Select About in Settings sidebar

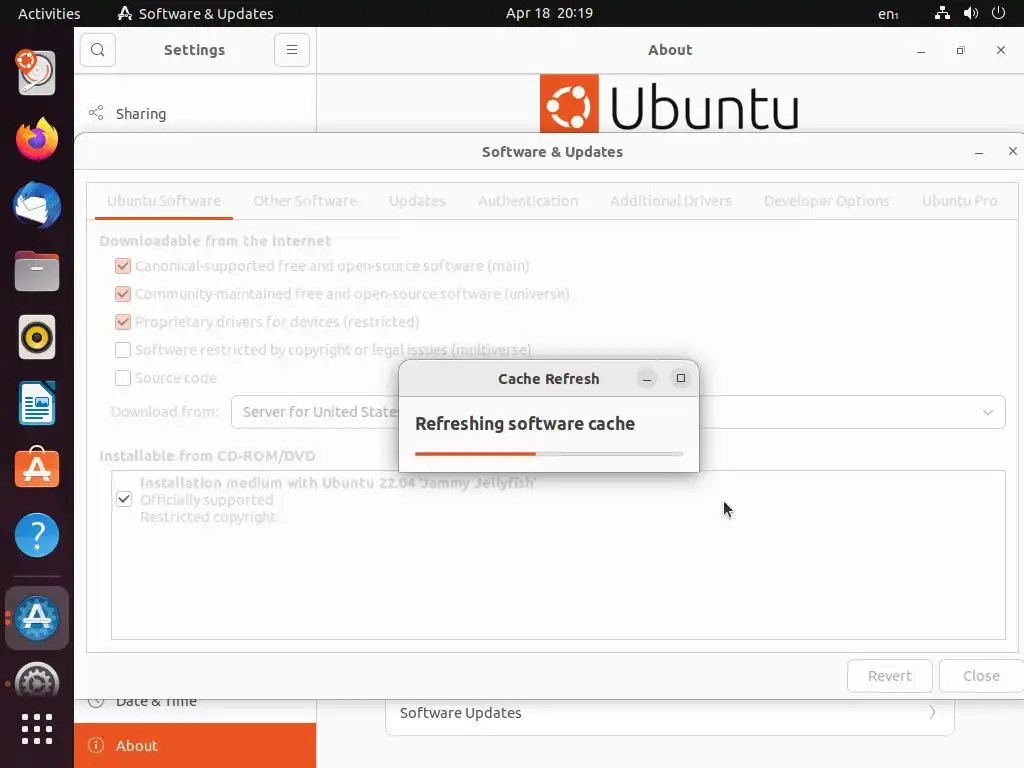[195, 745]
